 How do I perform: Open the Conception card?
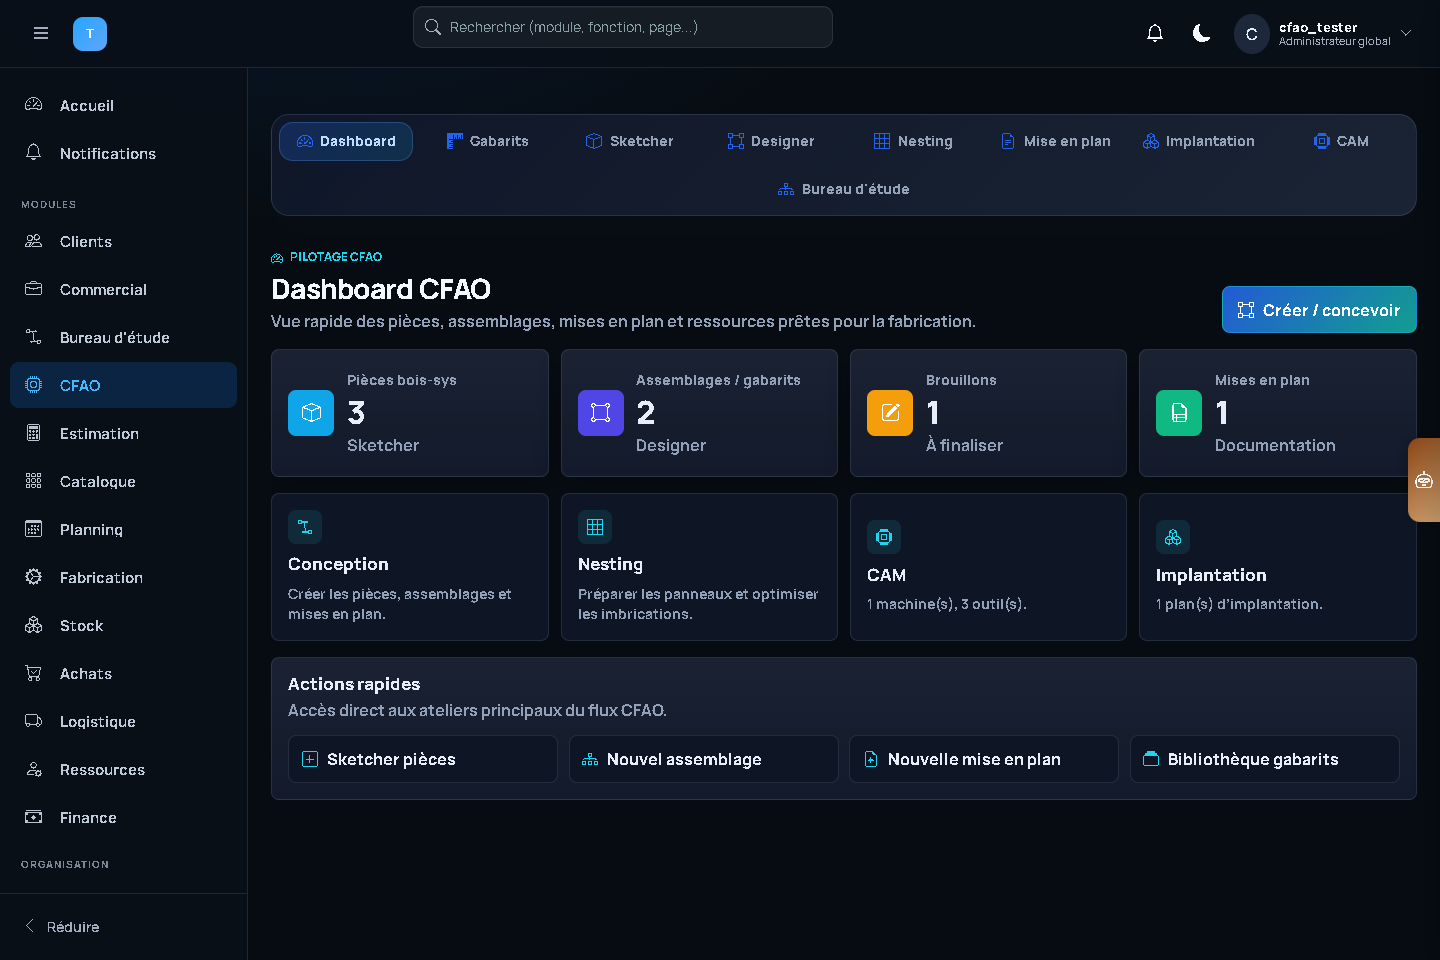pyautogui.click(x=410, y=567)
